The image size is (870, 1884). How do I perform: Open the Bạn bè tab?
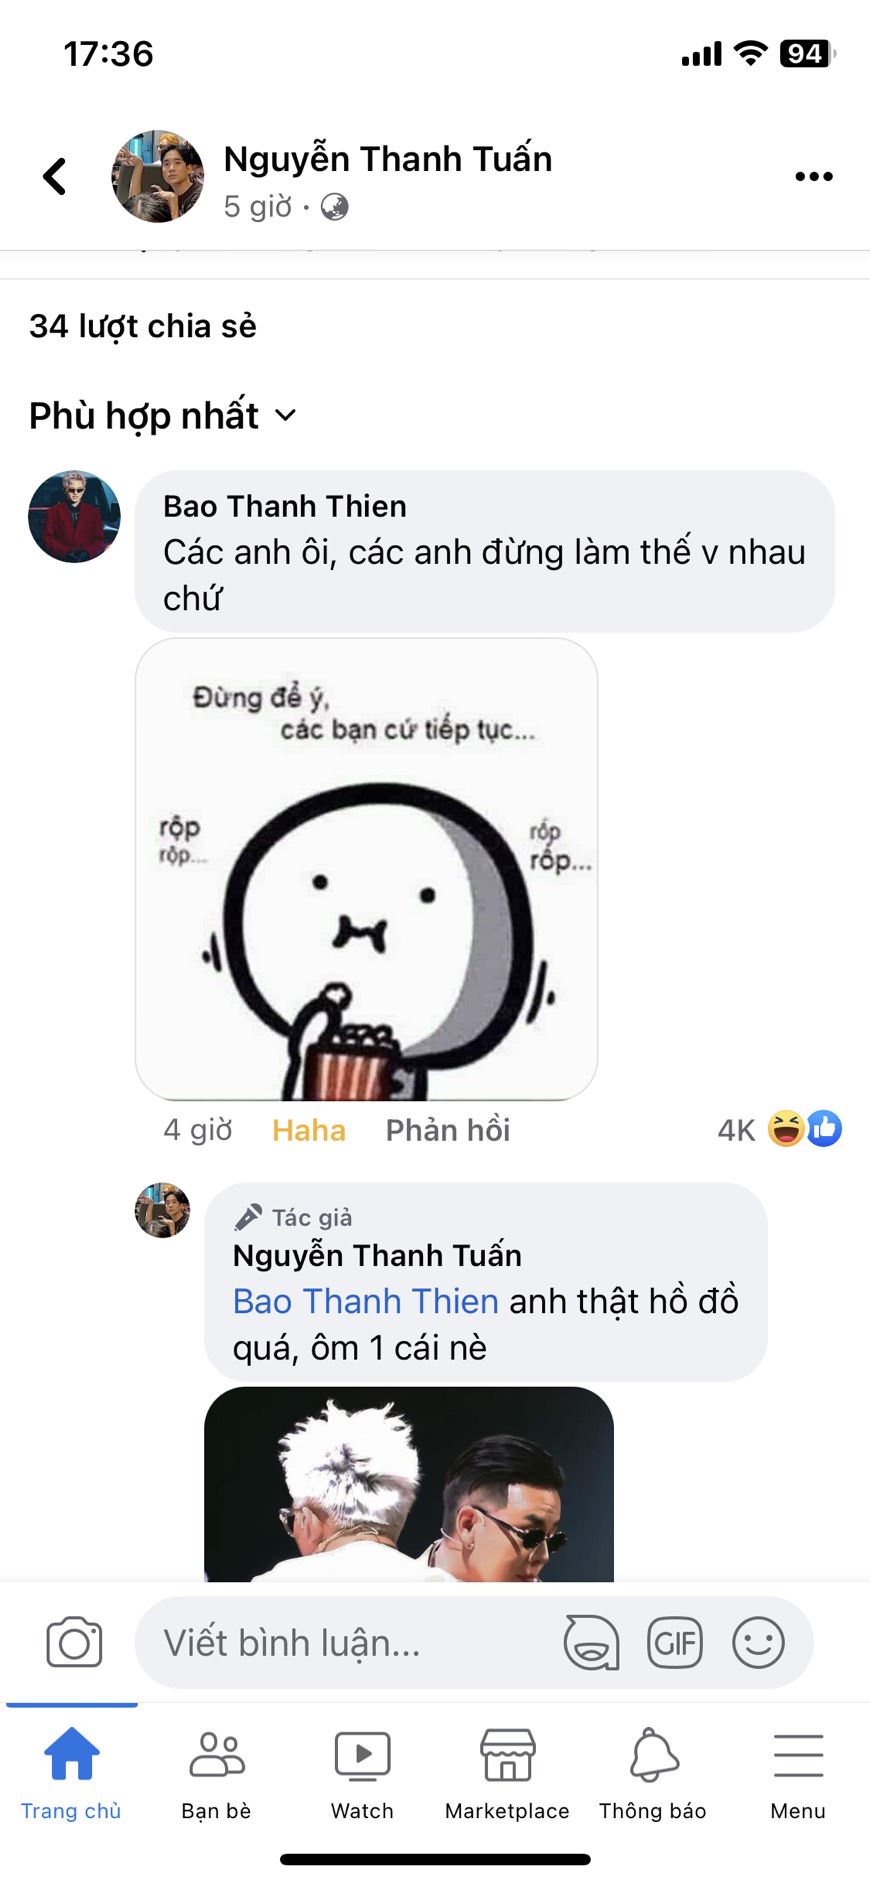[x=216, y=1773]
